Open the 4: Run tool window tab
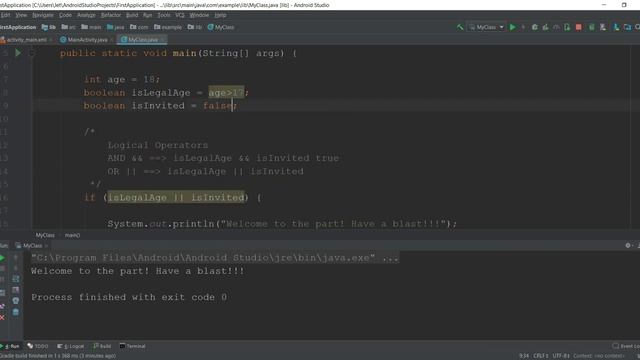This screenshot has height=360, width=640. 11,346
